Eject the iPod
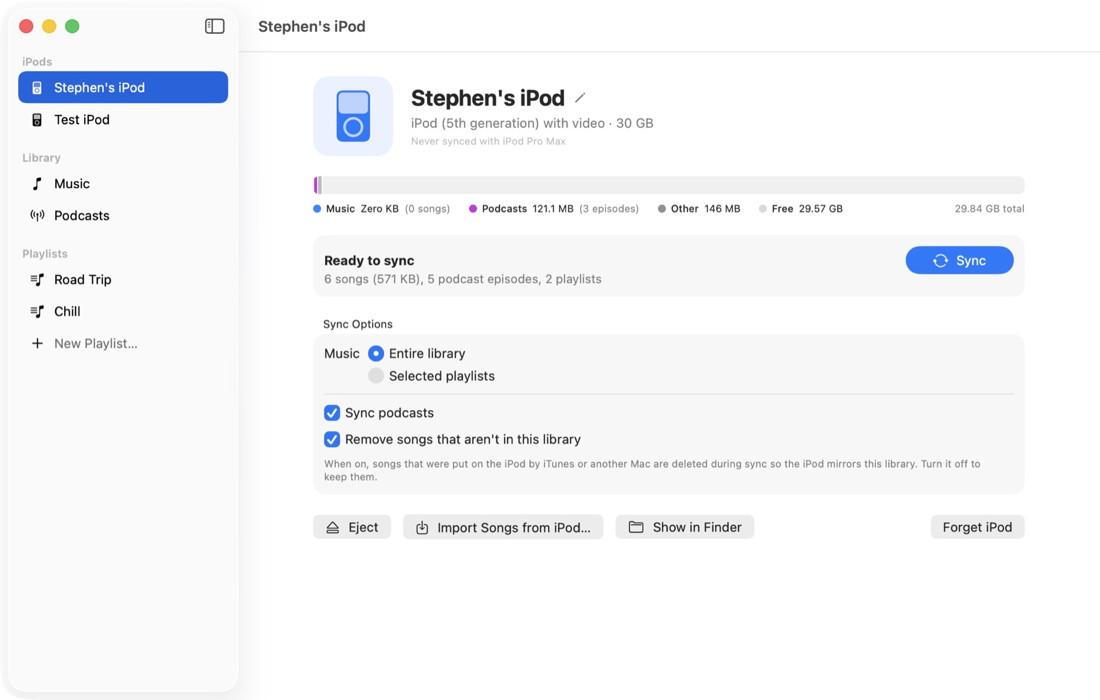This screenshot has height=700, width=1100. point(351,527)
